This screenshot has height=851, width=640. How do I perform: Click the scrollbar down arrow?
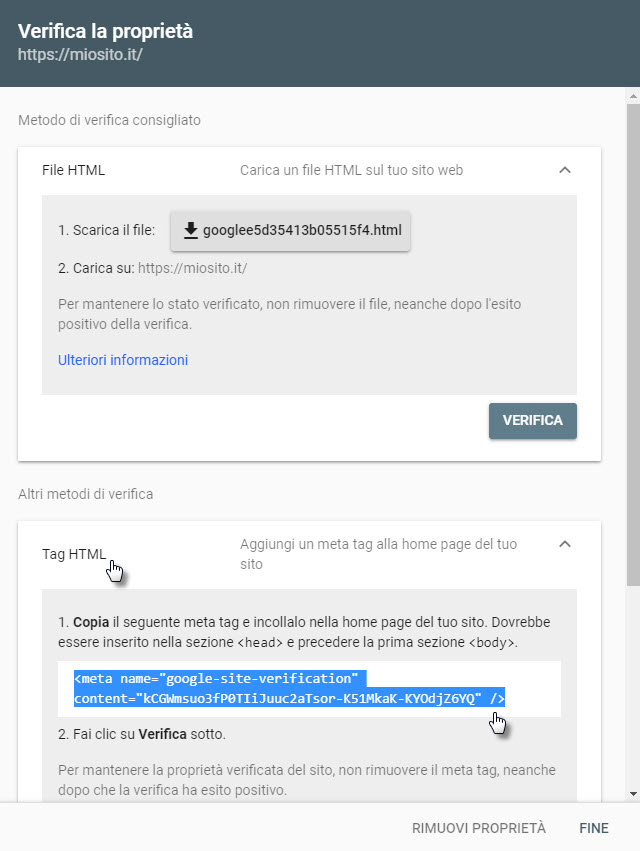633,794
